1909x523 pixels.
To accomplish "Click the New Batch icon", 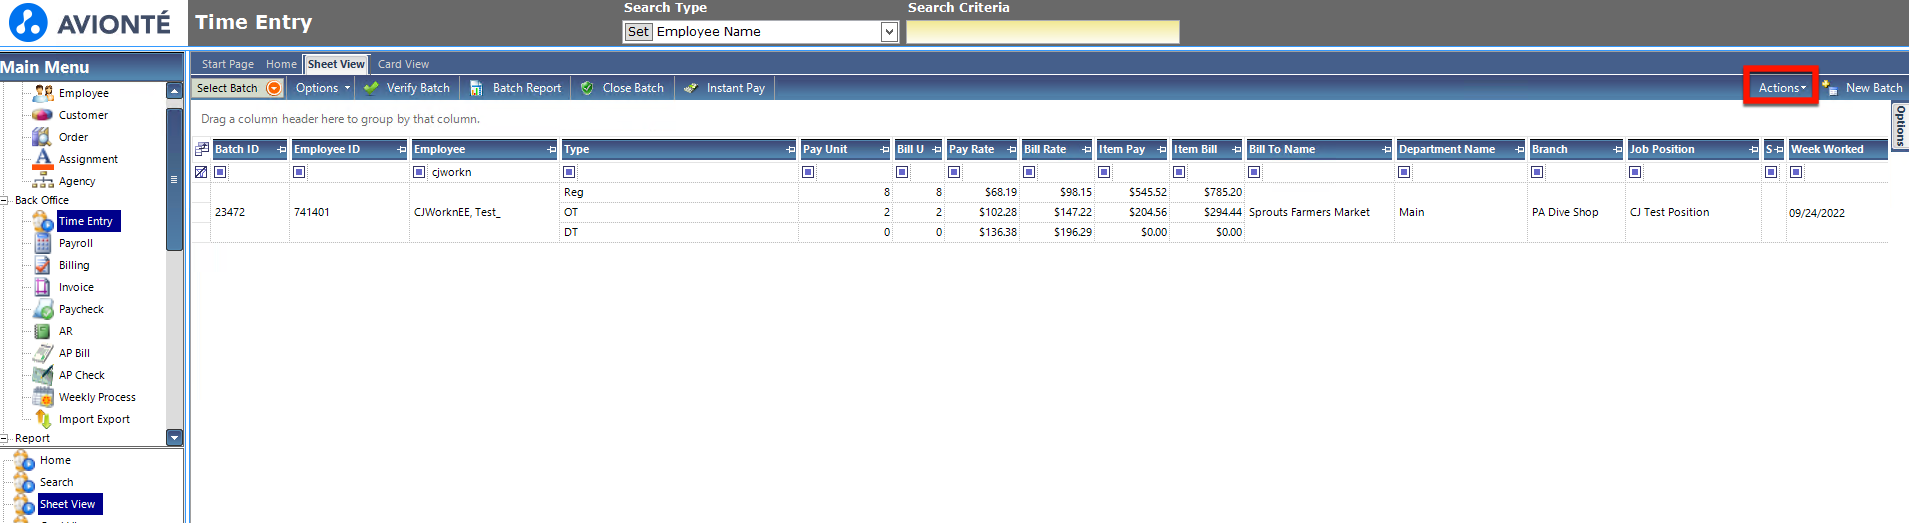I will tap(1830, 88).
